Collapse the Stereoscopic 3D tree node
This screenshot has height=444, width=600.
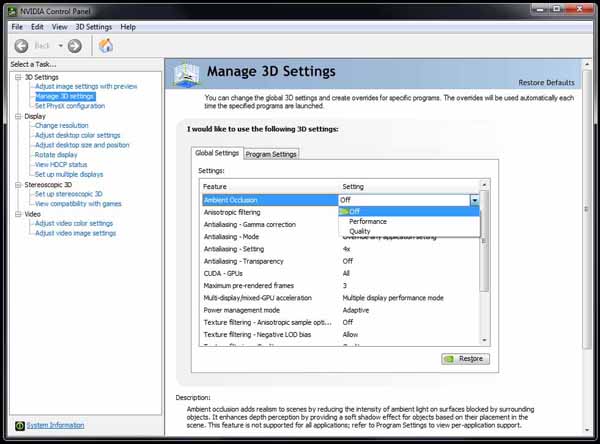[x=18, y=185]
